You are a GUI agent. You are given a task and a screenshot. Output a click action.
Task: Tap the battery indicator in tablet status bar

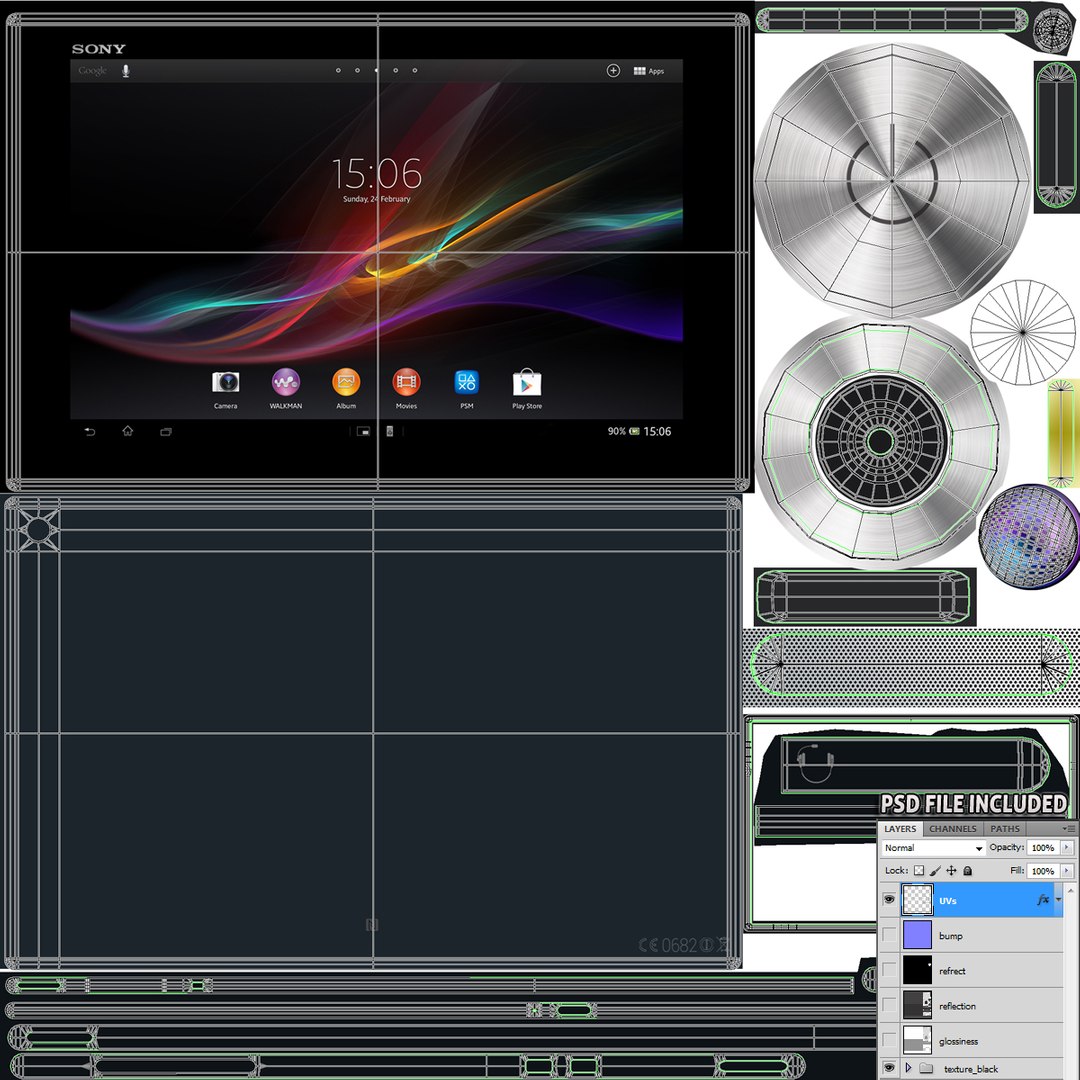634,431
